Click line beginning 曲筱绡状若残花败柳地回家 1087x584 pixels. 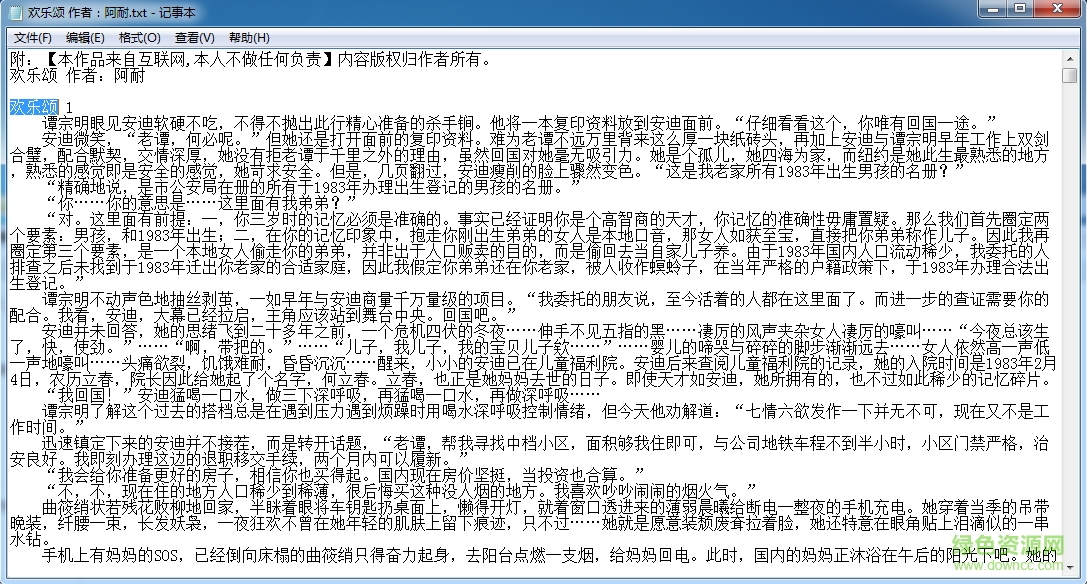click(x=546, y=506)
